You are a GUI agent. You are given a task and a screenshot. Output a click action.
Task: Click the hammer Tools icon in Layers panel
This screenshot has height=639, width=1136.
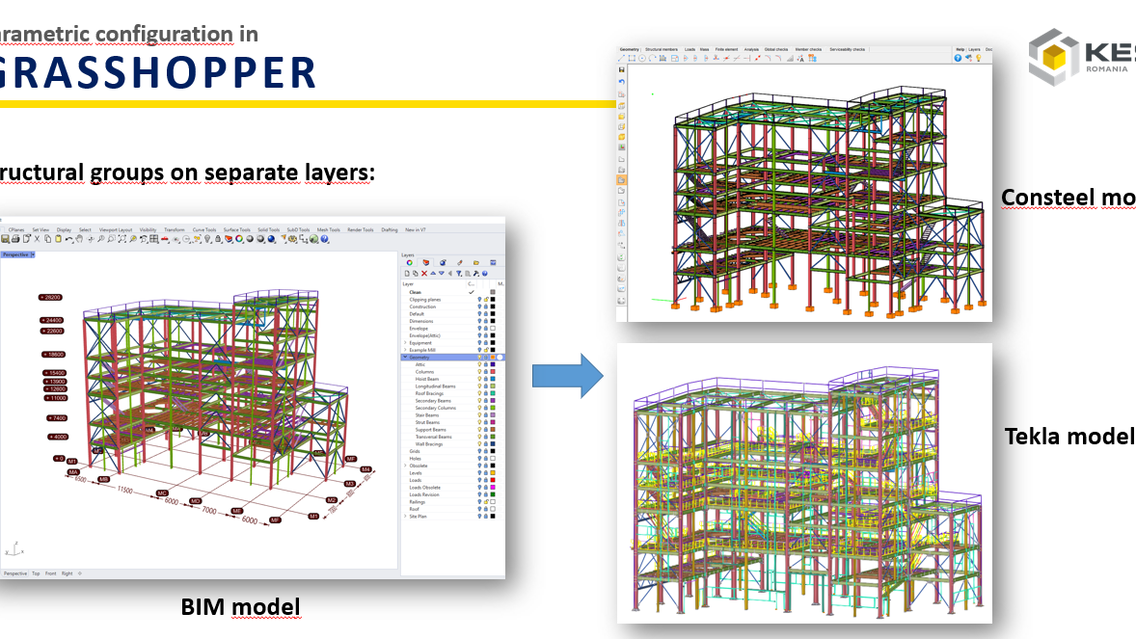pyautogui.click(x=476, y=273)
